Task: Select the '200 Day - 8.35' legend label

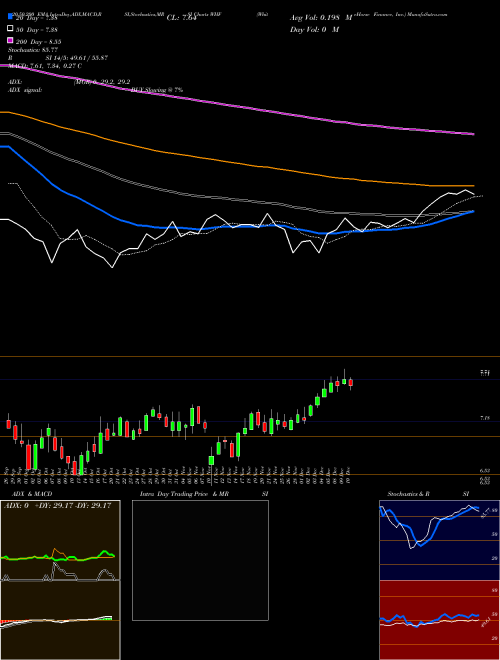Action: (39, 42)
